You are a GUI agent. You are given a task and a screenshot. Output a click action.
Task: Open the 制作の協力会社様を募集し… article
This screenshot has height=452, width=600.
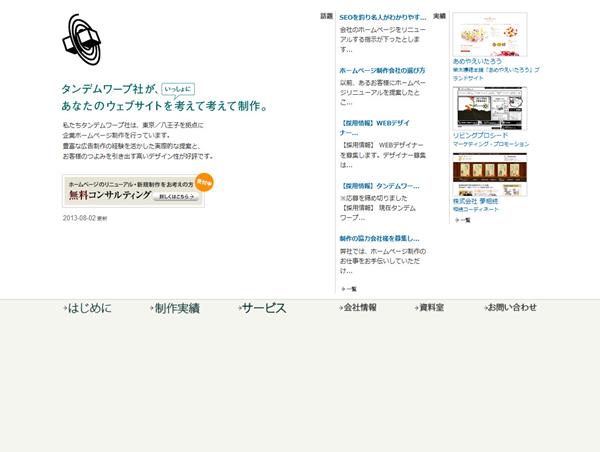379,238
